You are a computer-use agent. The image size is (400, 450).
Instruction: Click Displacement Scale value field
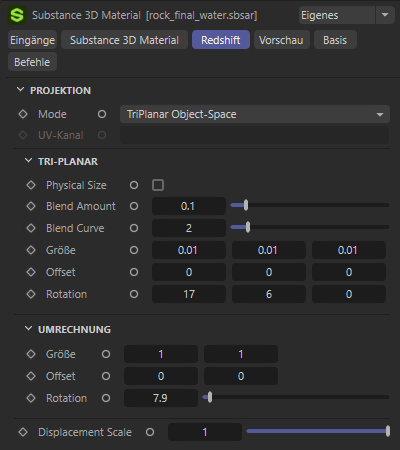point(205,432)
